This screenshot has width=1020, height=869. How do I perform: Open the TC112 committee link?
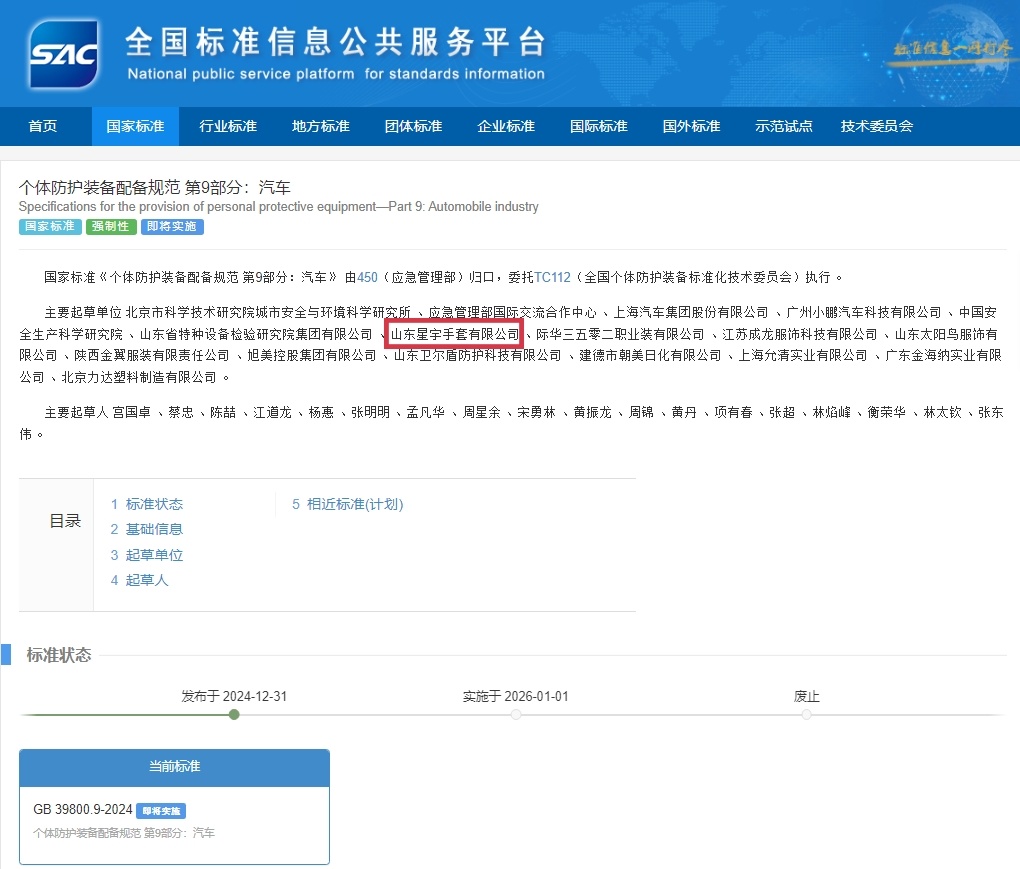point(552,278)
